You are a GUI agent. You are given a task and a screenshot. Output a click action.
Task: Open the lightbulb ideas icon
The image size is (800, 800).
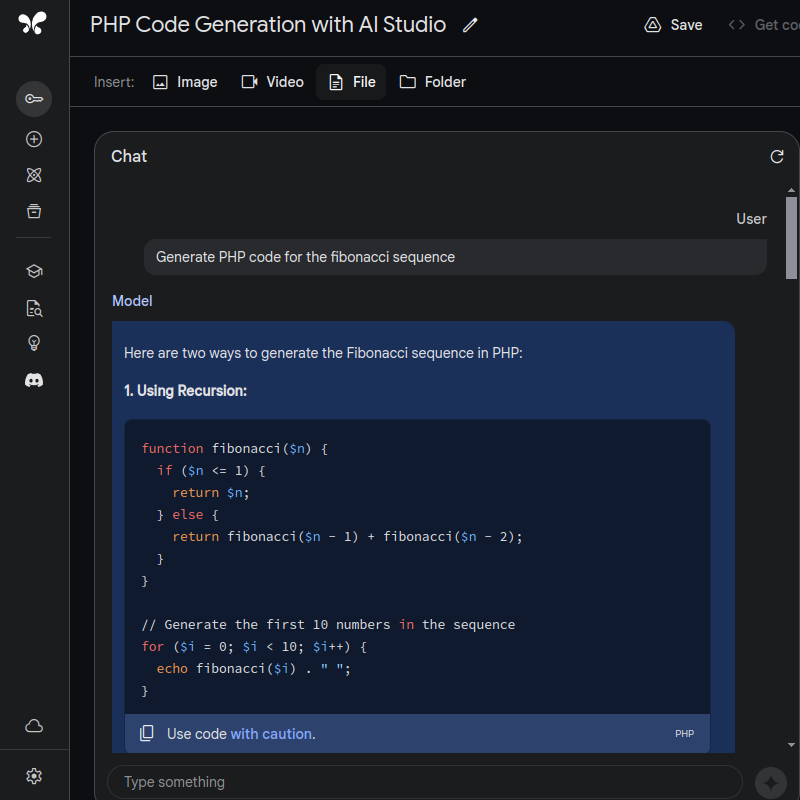pos(34,343)
